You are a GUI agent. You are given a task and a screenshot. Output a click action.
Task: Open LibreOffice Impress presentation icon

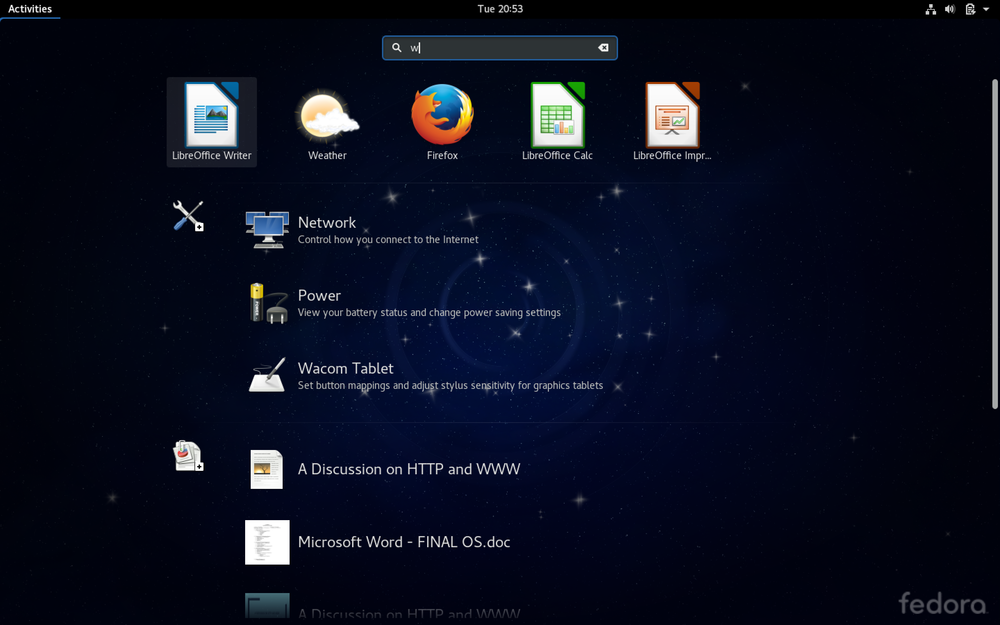click(672, 121)
